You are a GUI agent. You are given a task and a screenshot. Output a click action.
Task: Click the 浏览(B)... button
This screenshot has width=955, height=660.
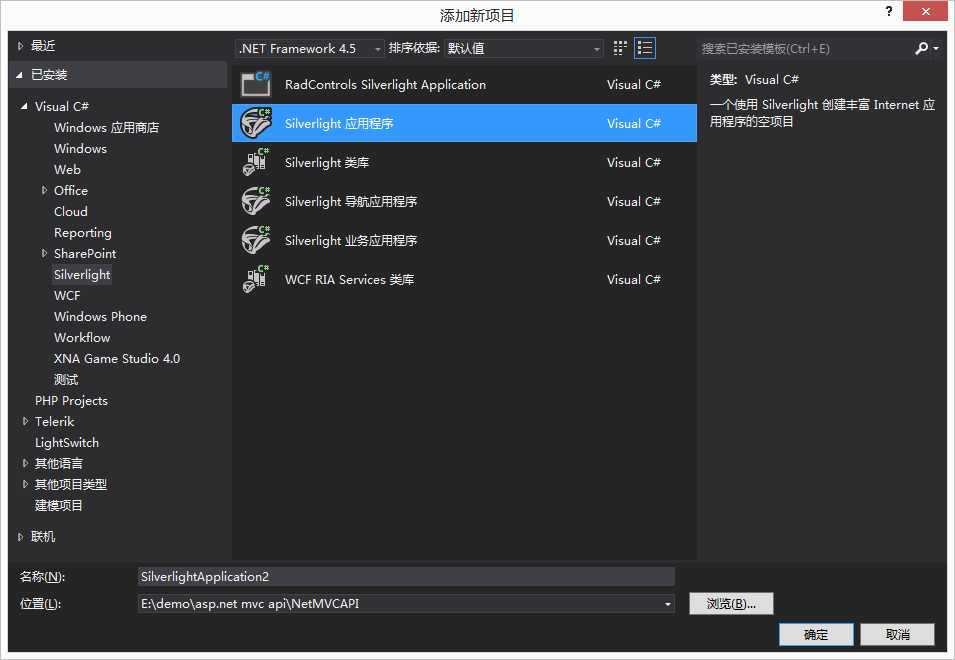(x=731, y=603)
